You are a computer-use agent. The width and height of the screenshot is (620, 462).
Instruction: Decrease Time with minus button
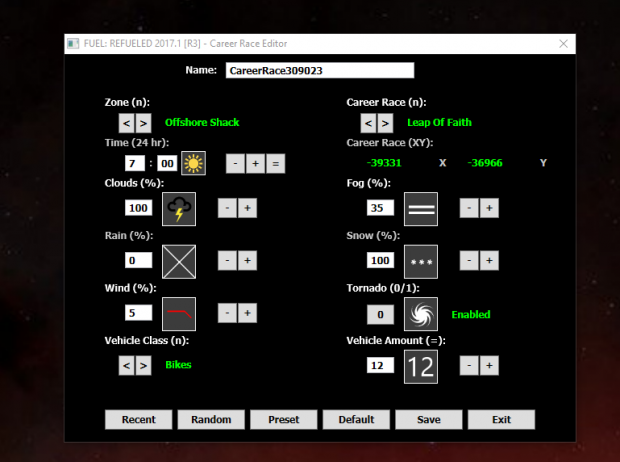(x=235, y=163)
